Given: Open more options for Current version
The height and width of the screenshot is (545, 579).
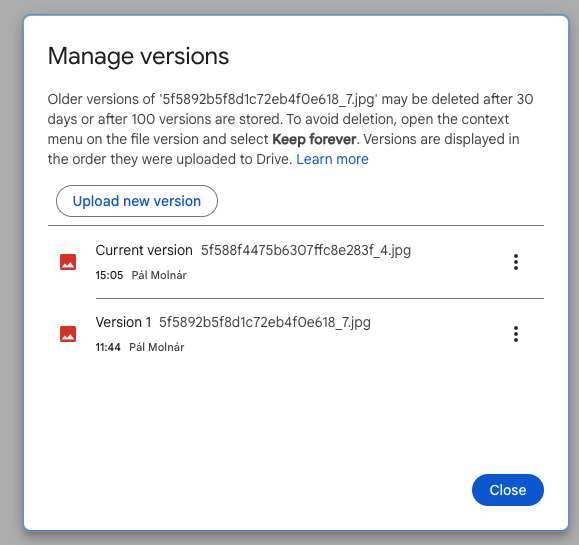Looking at the screenshot, I should point(516,262).
